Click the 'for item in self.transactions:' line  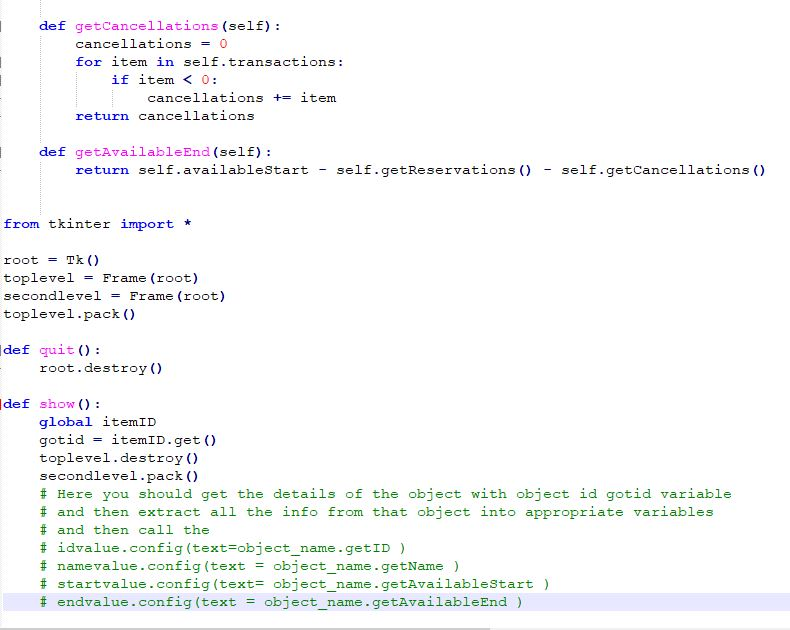pos(209,62)
